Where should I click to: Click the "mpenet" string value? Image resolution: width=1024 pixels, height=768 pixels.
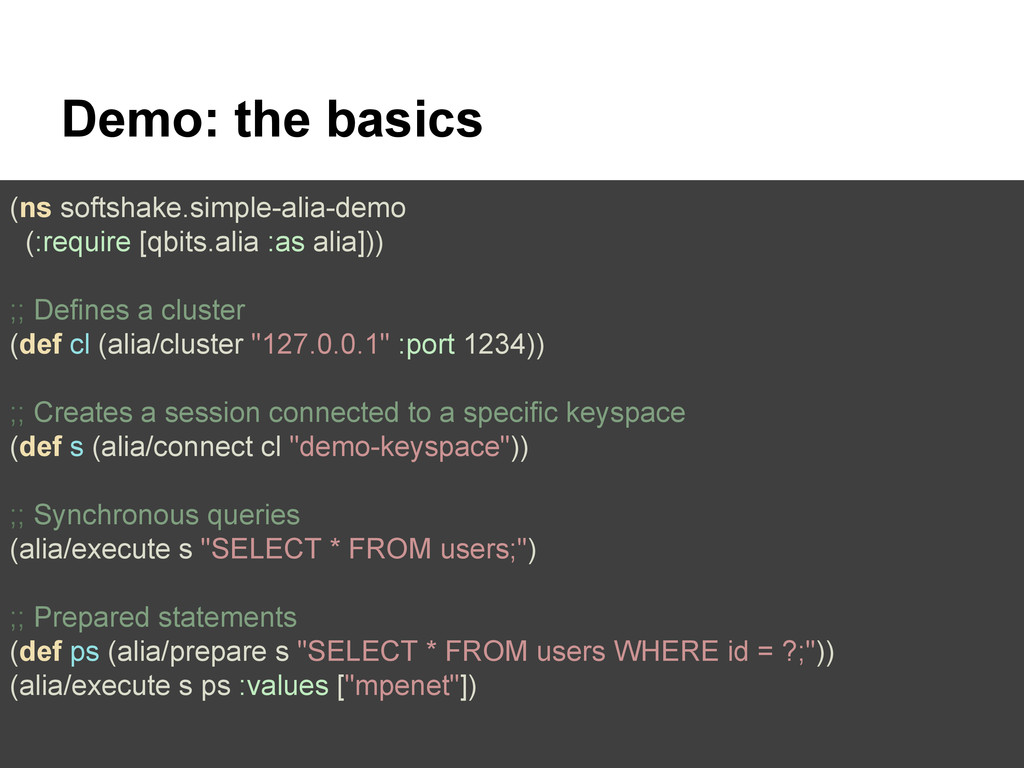[x=403, y=686]
